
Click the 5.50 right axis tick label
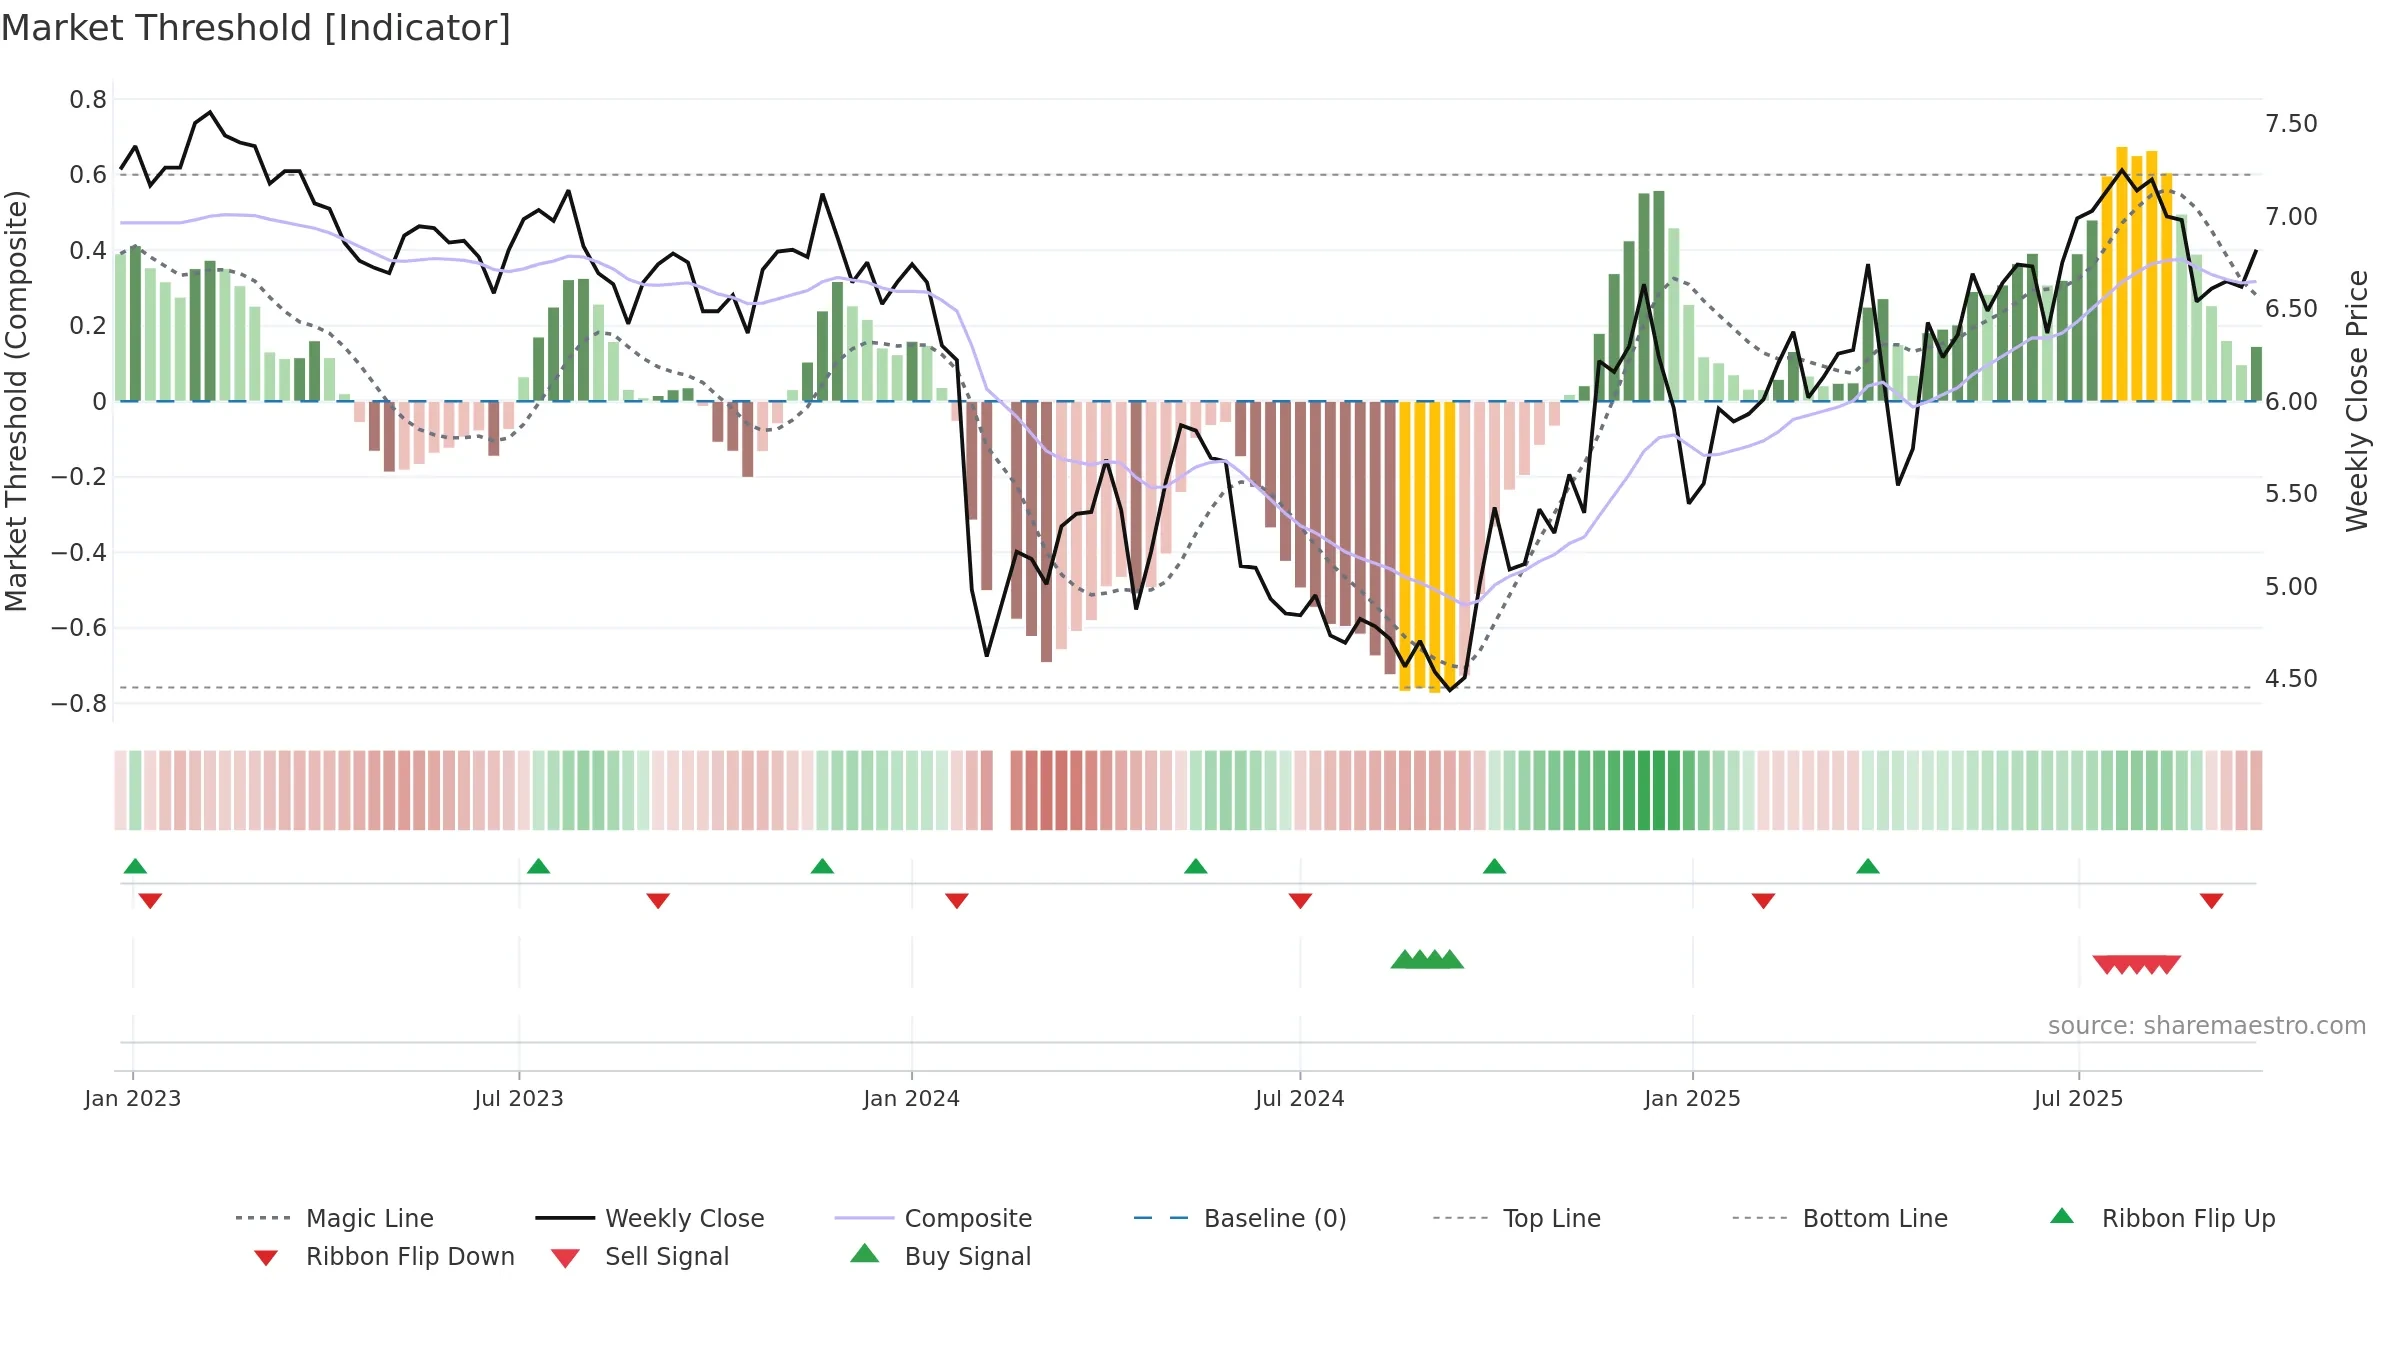tap(2291, 494)
